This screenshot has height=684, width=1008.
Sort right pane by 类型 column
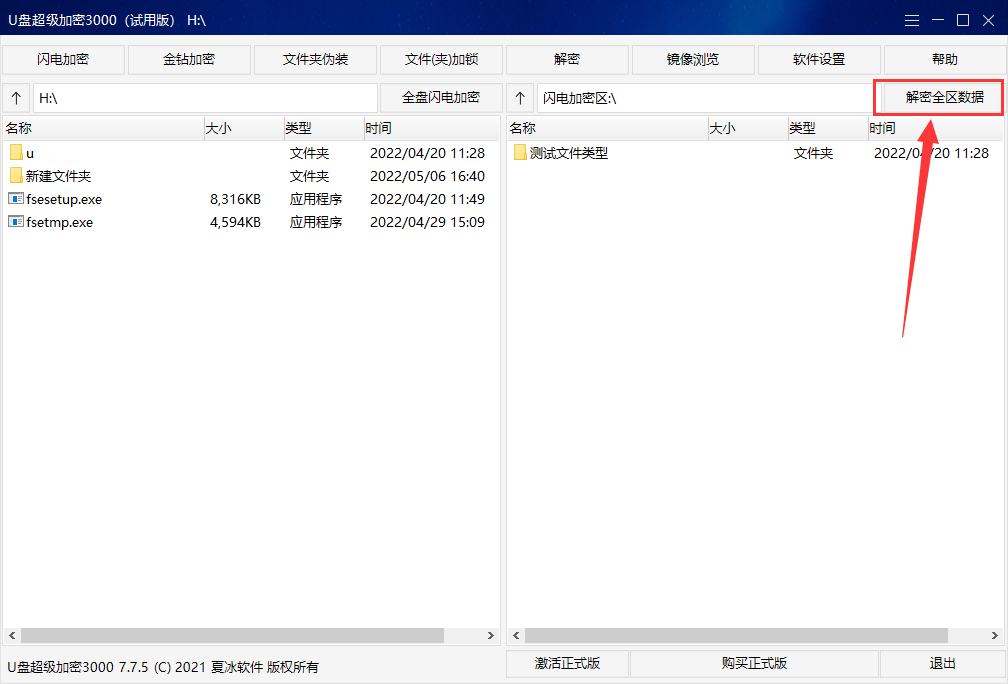coord(828,128)
